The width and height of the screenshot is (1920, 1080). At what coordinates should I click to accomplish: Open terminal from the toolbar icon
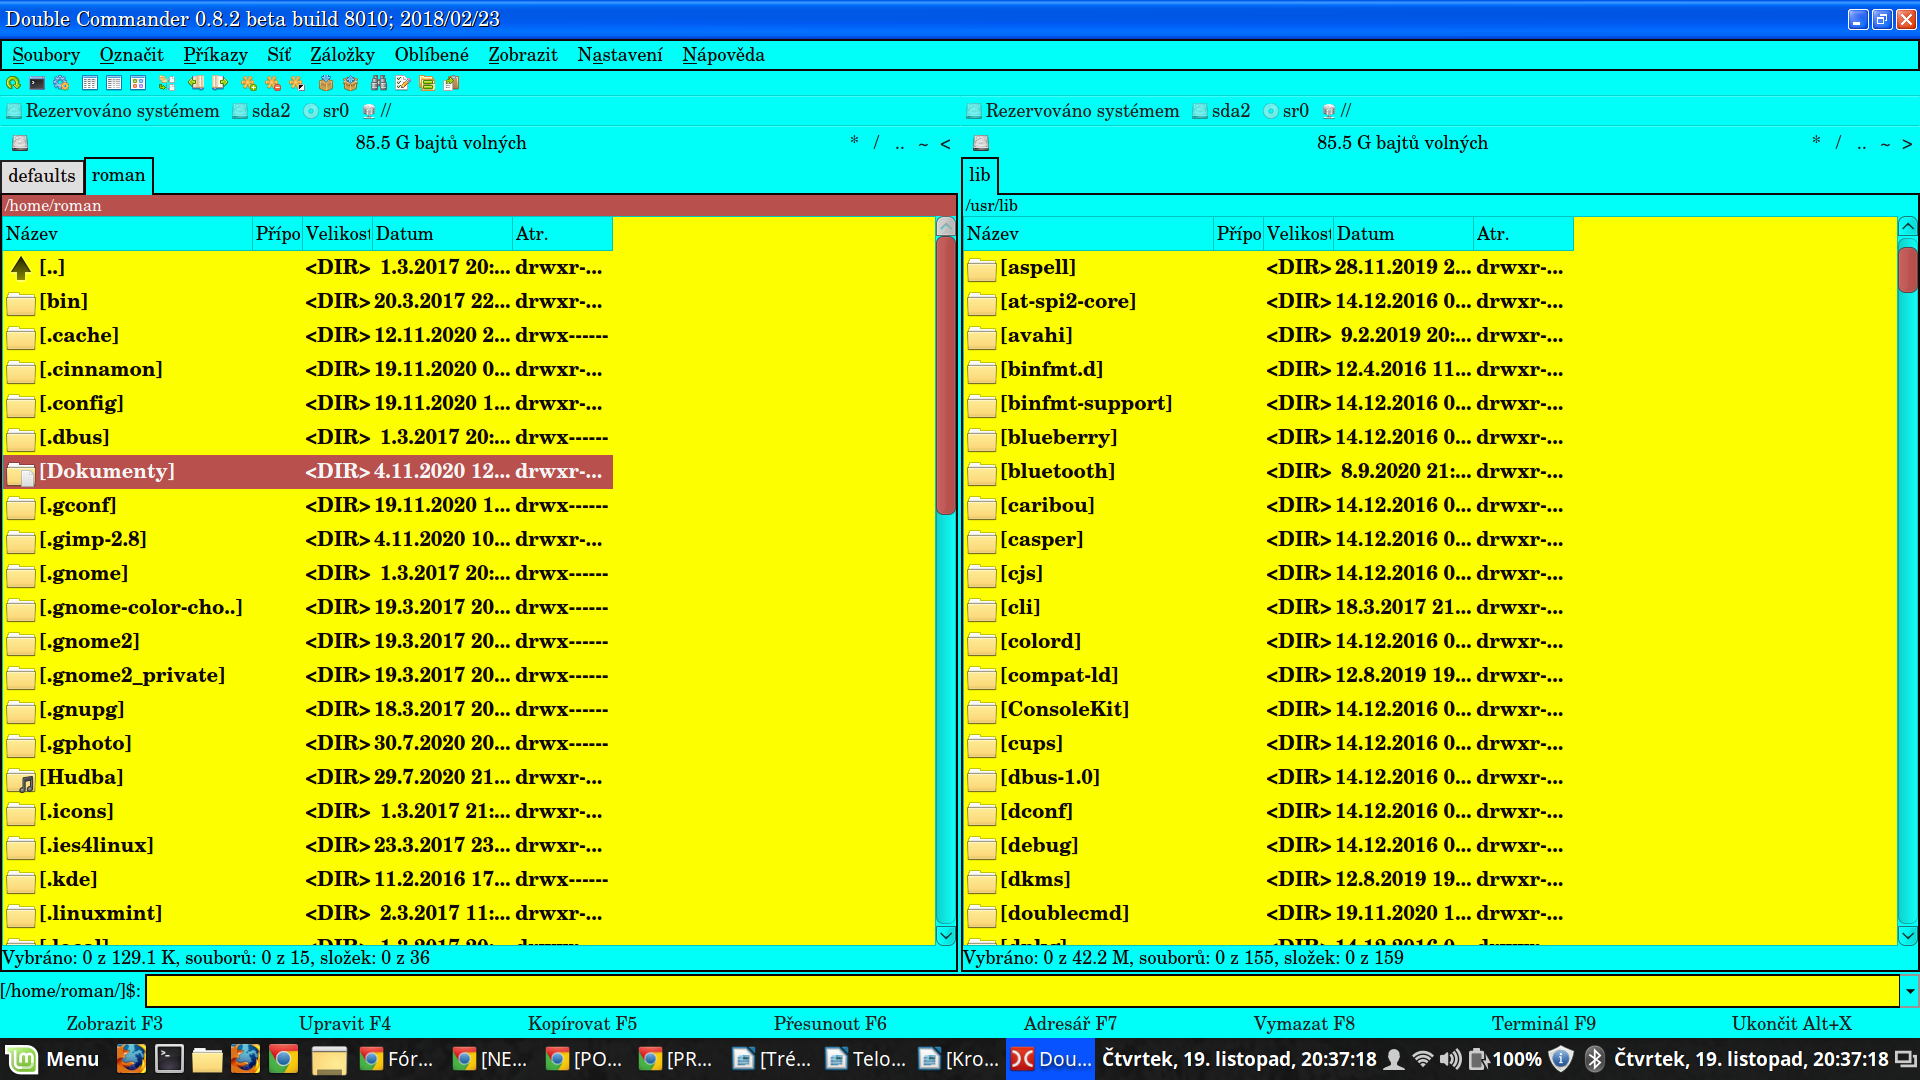pos(37,83)
